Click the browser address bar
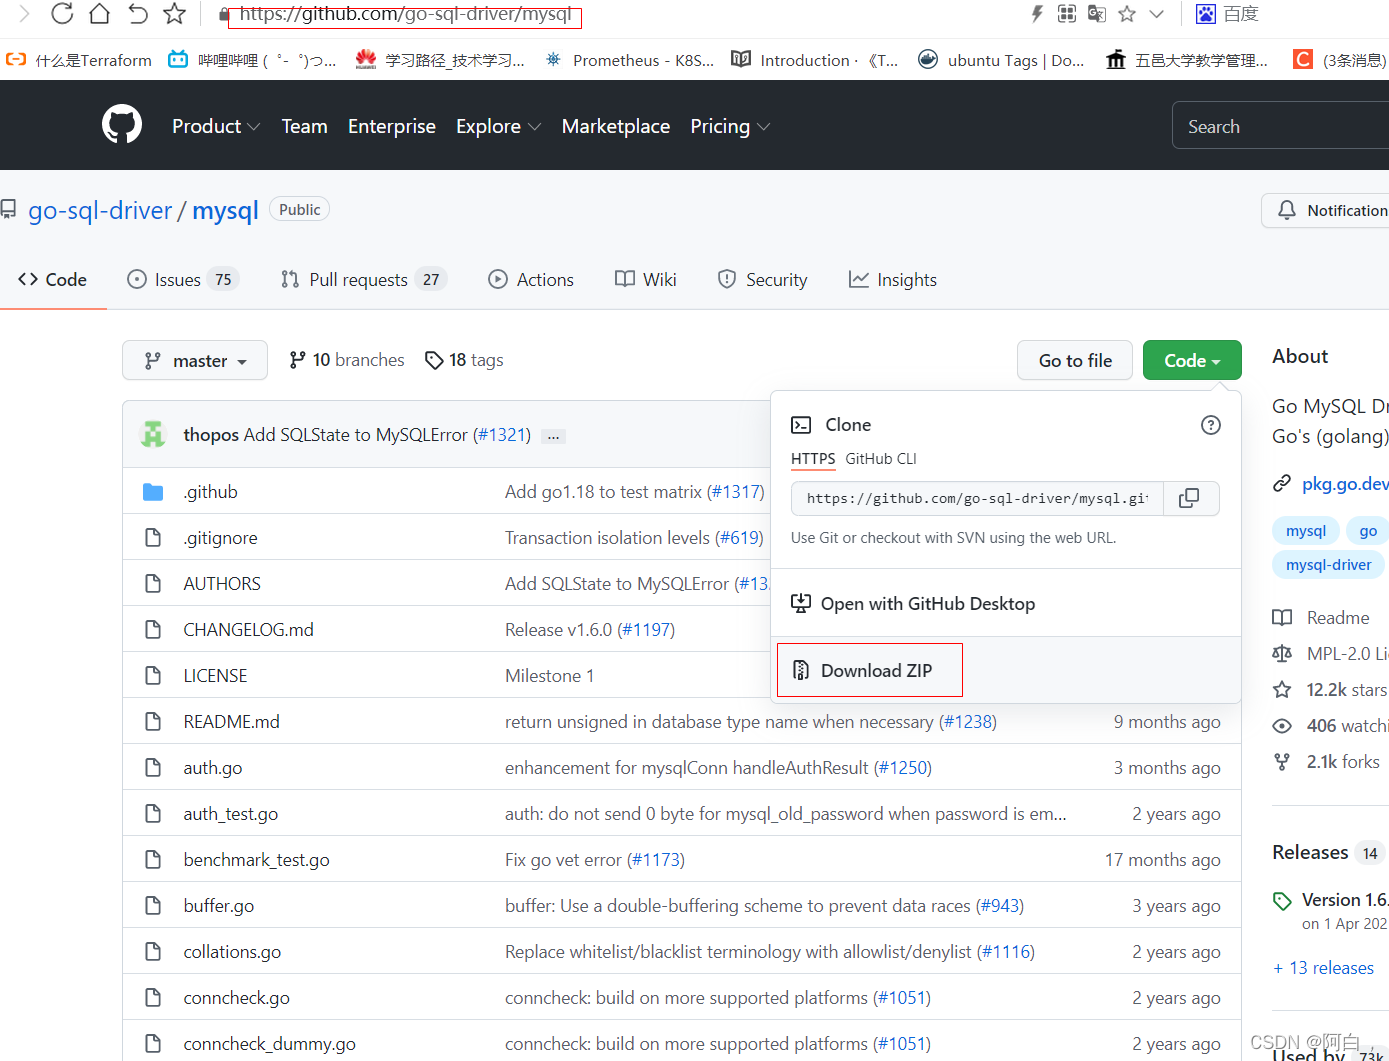 405,14
